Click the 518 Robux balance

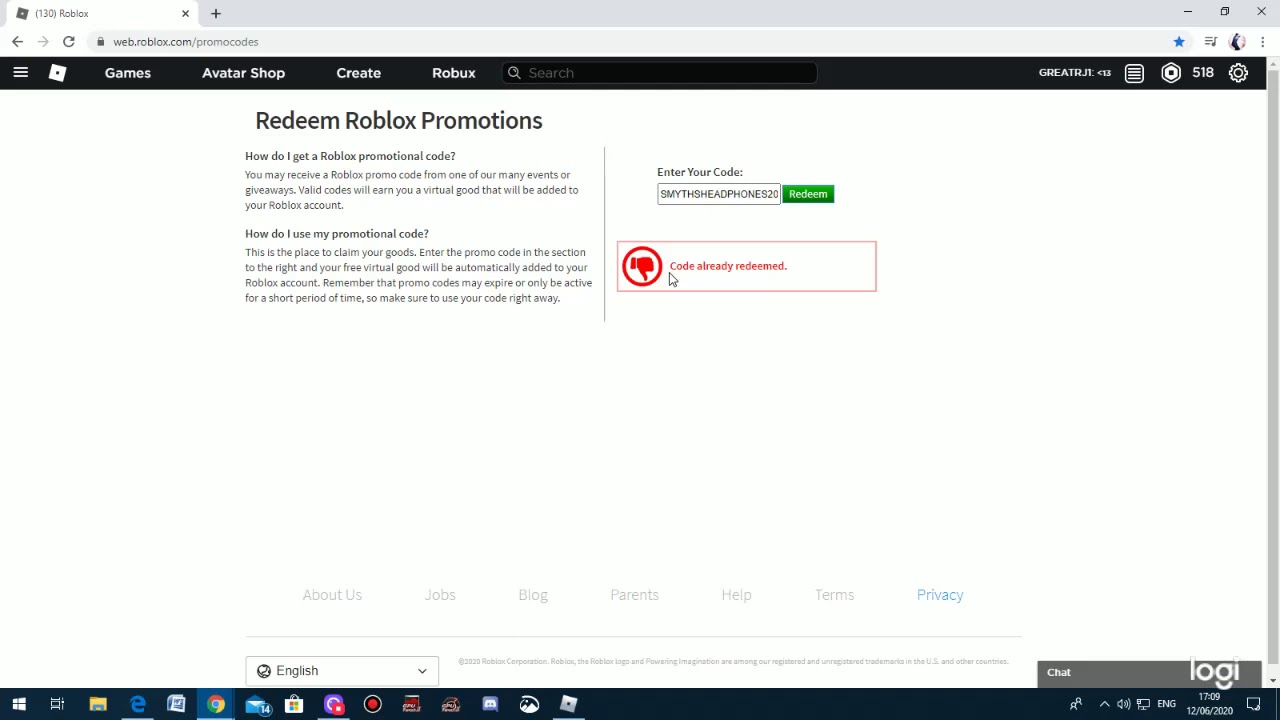(1202, 73)
